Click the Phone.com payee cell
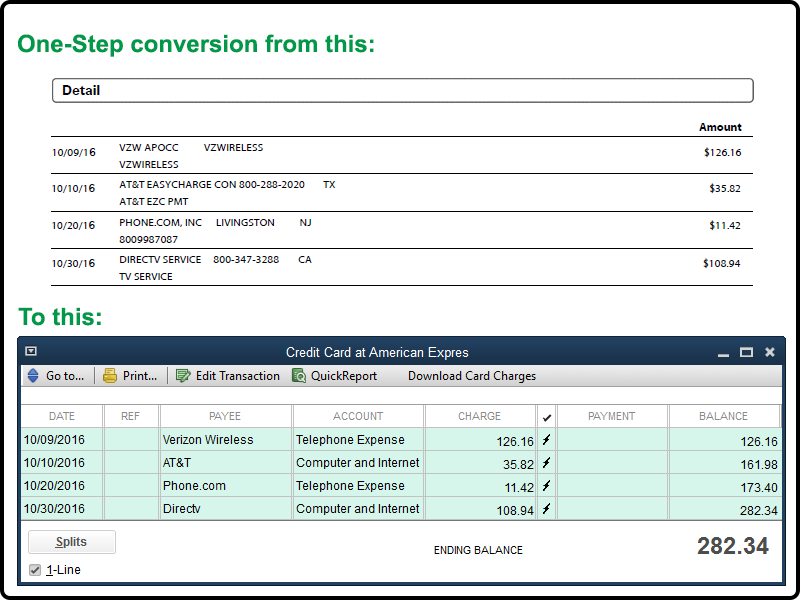This screenshot has width=800, height=600. [226, 486]
